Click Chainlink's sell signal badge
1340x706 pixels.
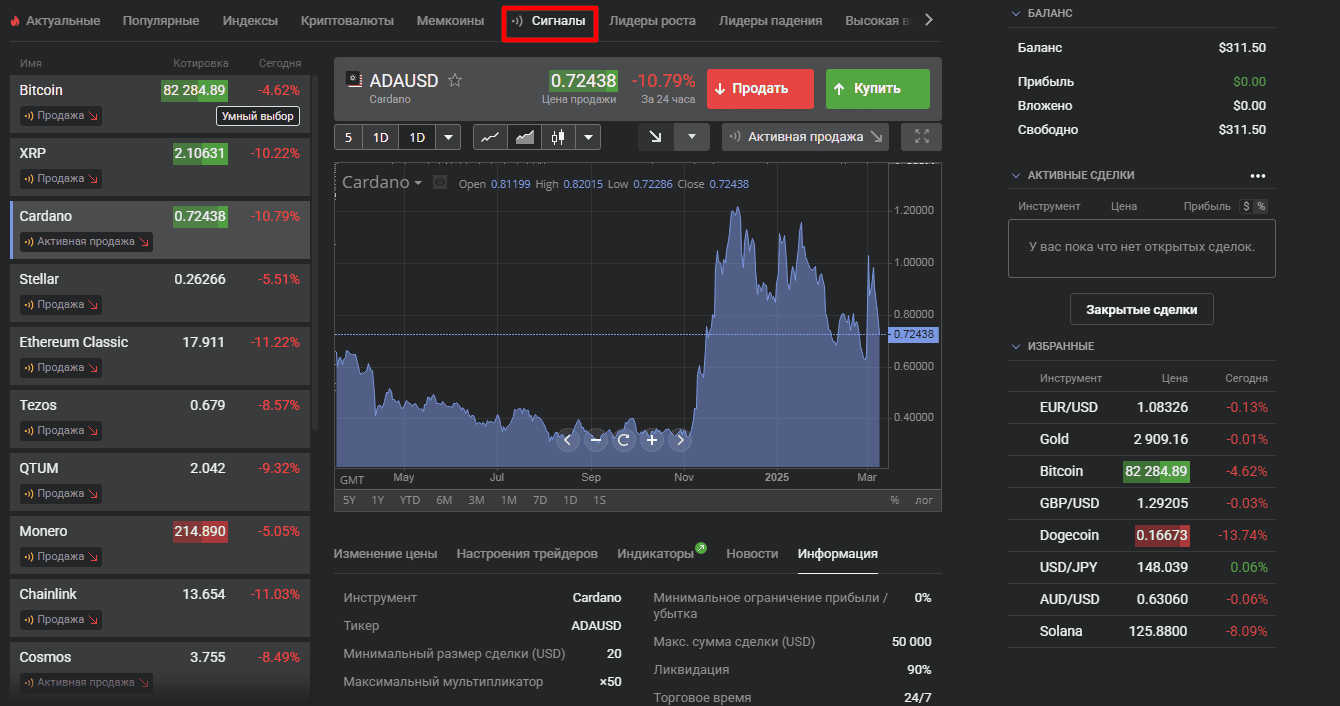(61, 620)
